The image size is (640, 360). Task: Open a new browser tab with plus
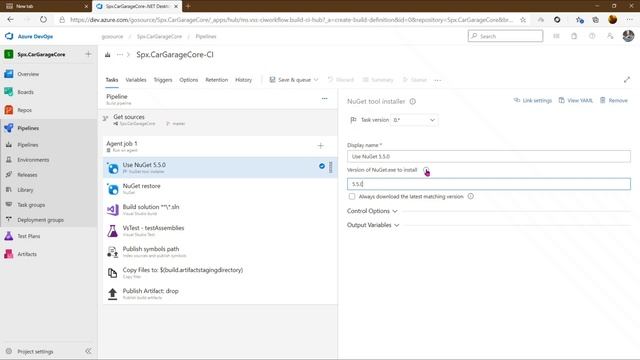coord(188,6)
